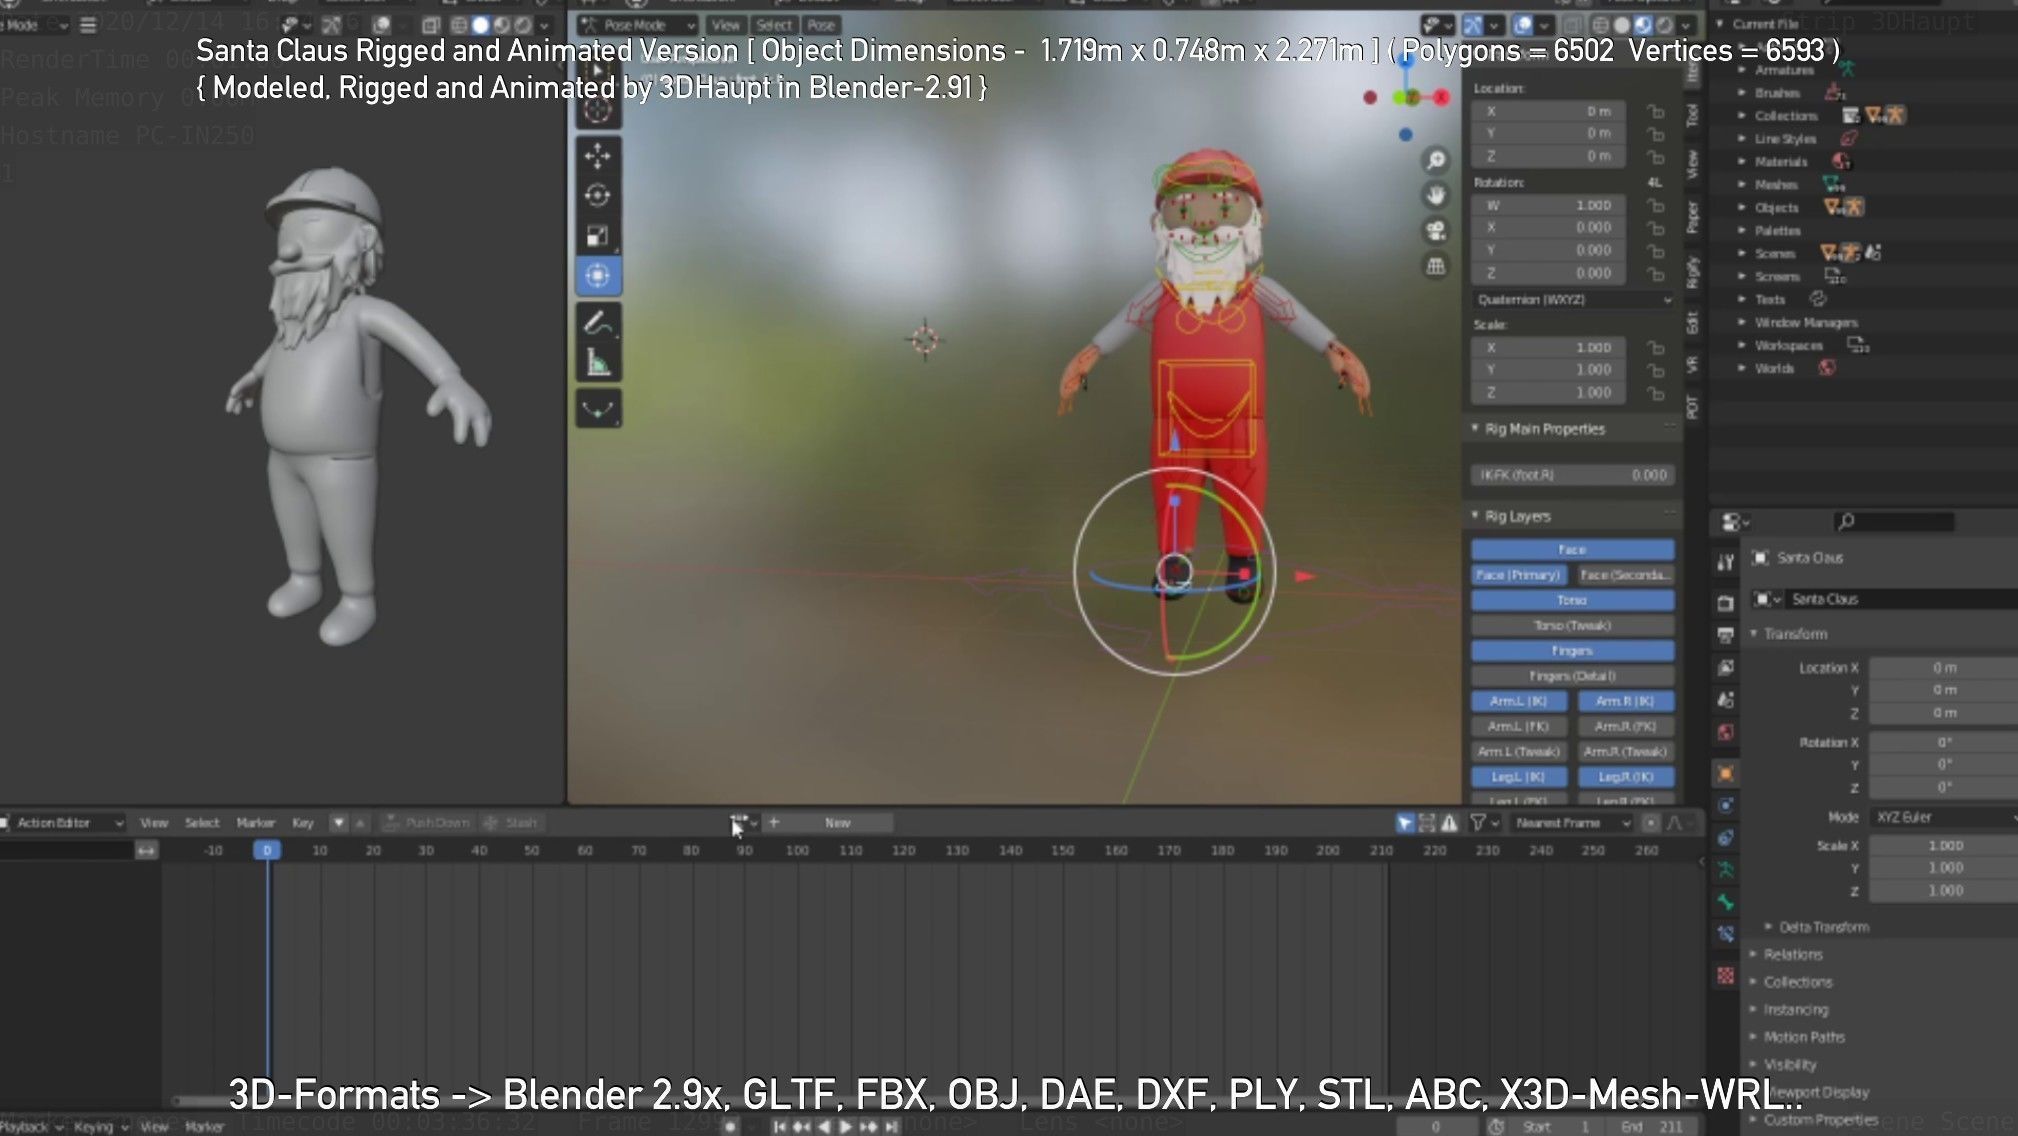Open the Object properties tab icon

1725,773
